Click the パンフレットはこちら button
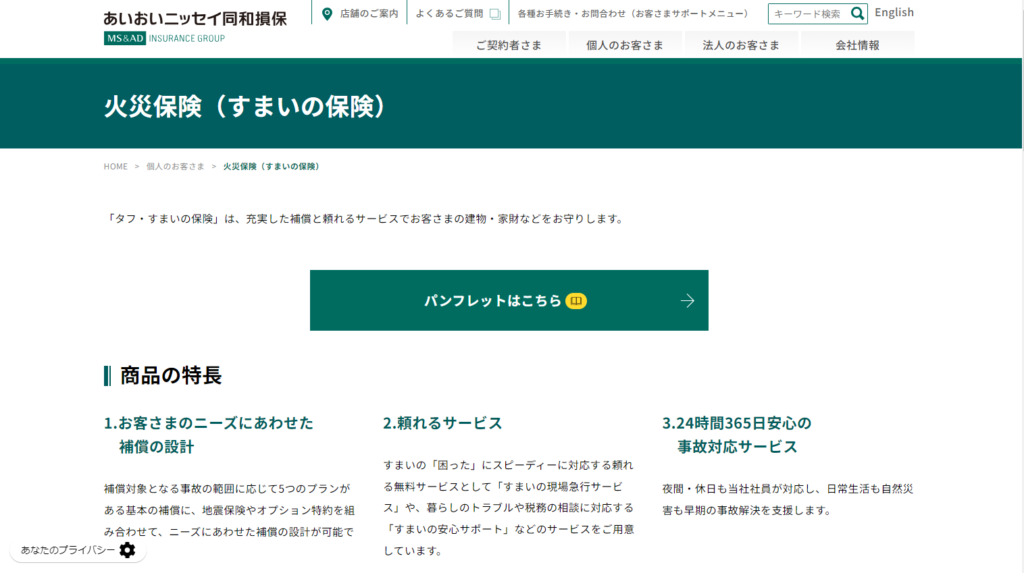 click(x=509, y=301)
